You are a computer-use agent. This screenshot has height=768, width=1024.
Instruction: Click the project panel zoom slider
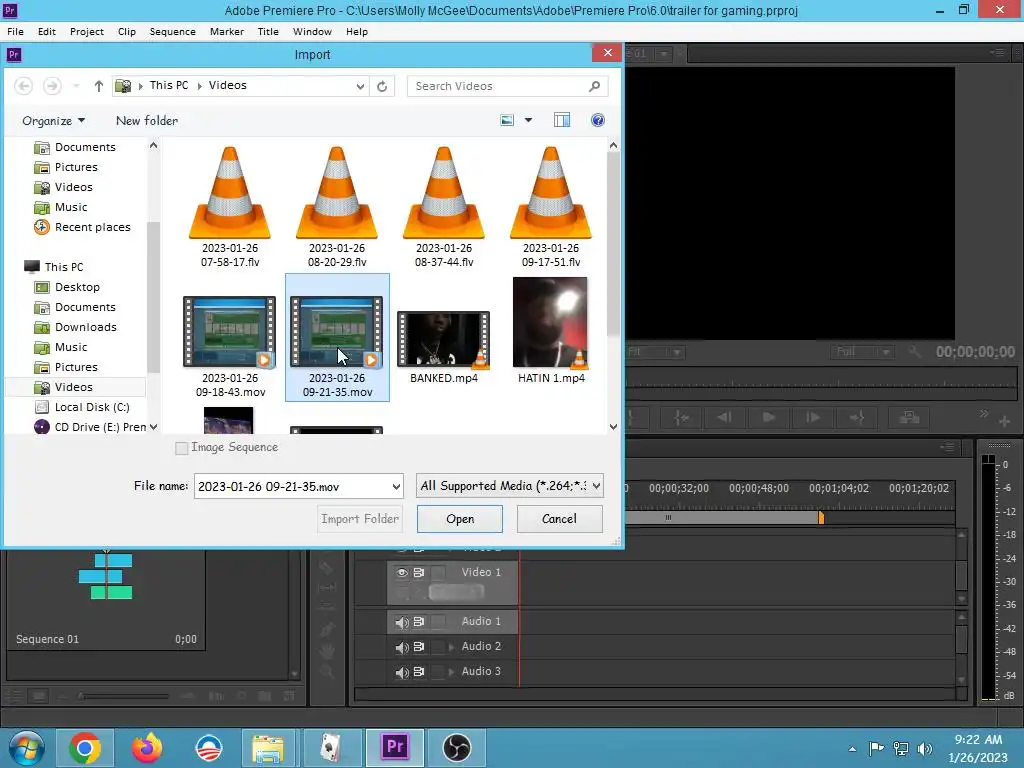pos(124,696)
